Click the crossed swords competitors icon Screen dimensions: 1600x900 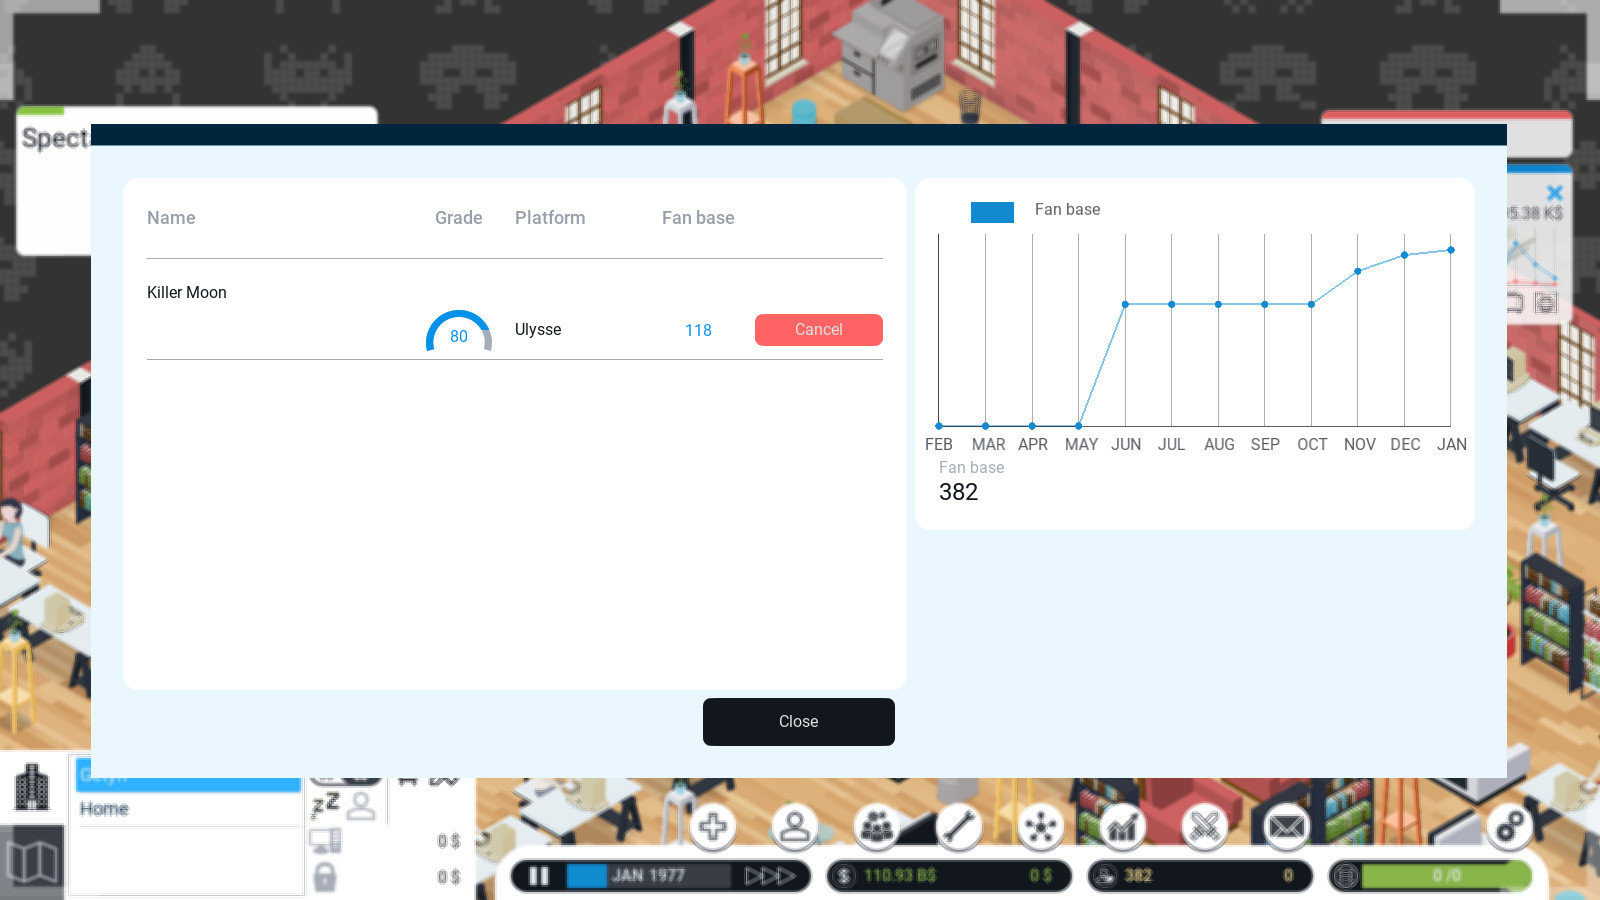click(x=1205, y=827)
